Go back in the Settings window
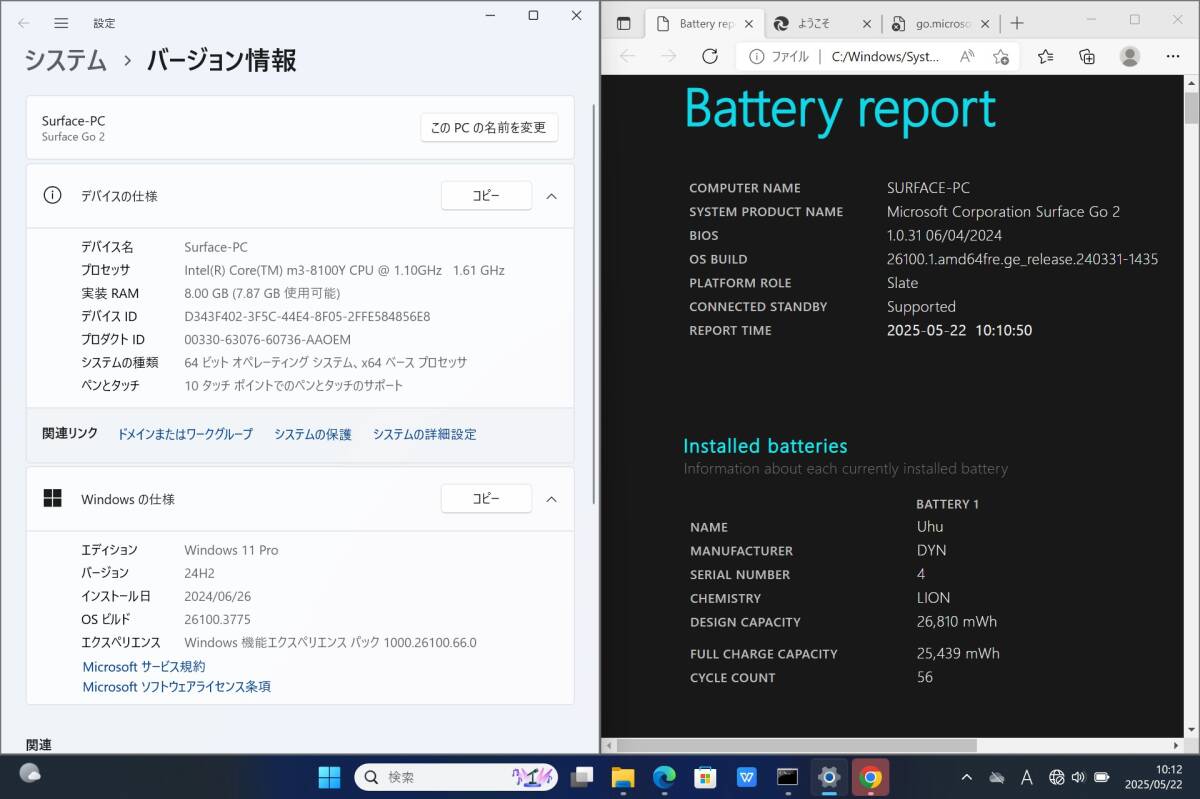Image resolution: width=1200 pixels, height=799 pixels. 24,22
